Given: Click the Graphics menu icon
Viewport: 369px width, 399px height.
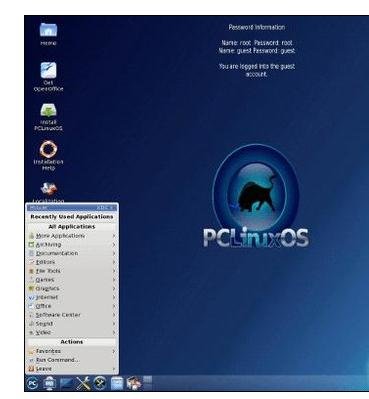Looking at the screenshot, I should coord(31,288).
